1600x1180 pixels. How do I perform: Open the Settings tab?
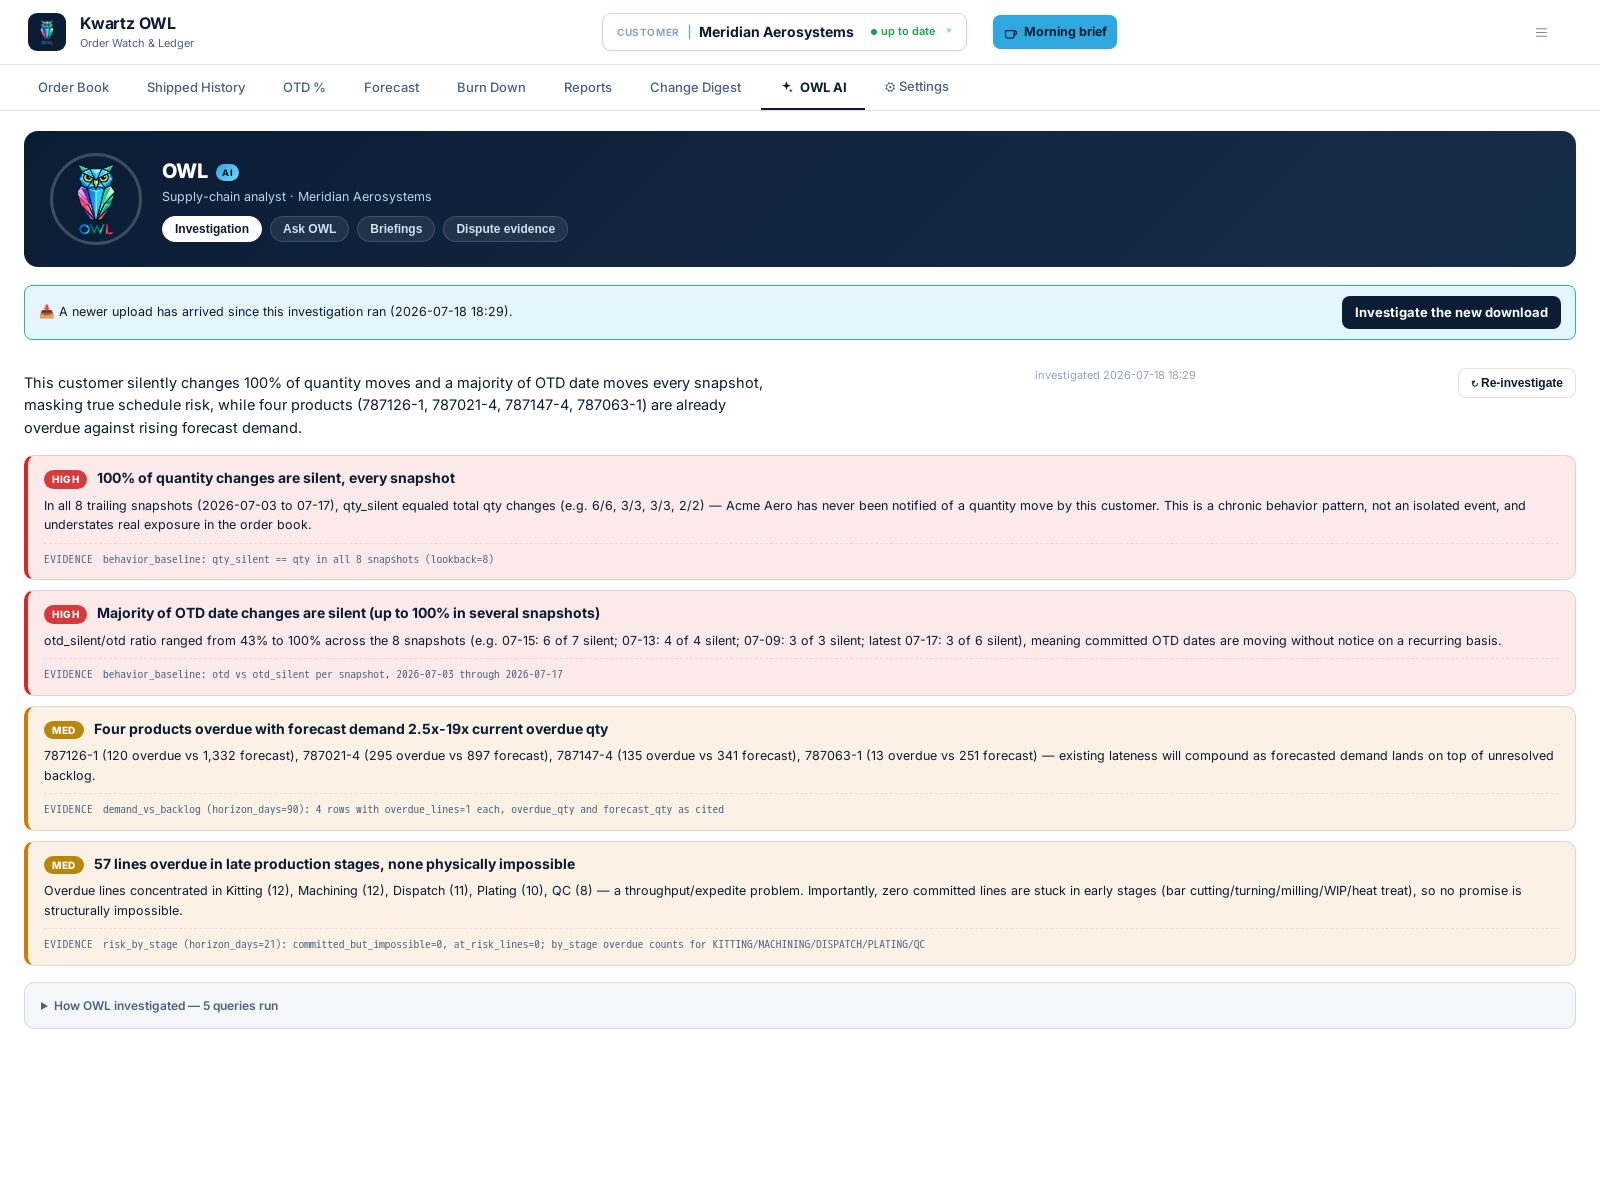(x=917, y=87)
